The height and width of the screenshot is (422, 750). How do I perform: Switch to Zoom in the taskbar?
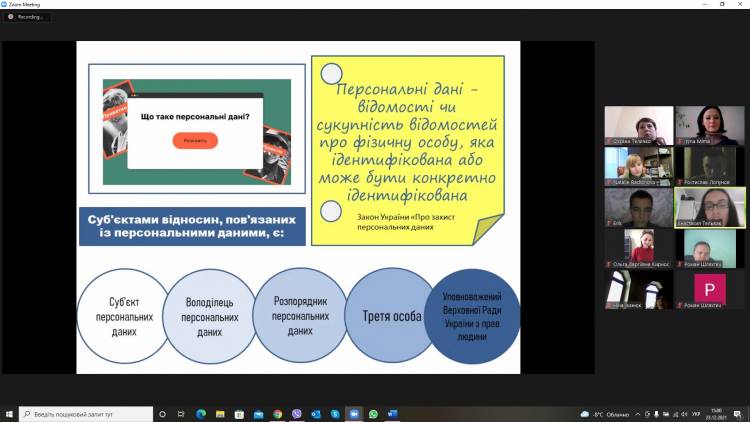(x=352, y=414)
